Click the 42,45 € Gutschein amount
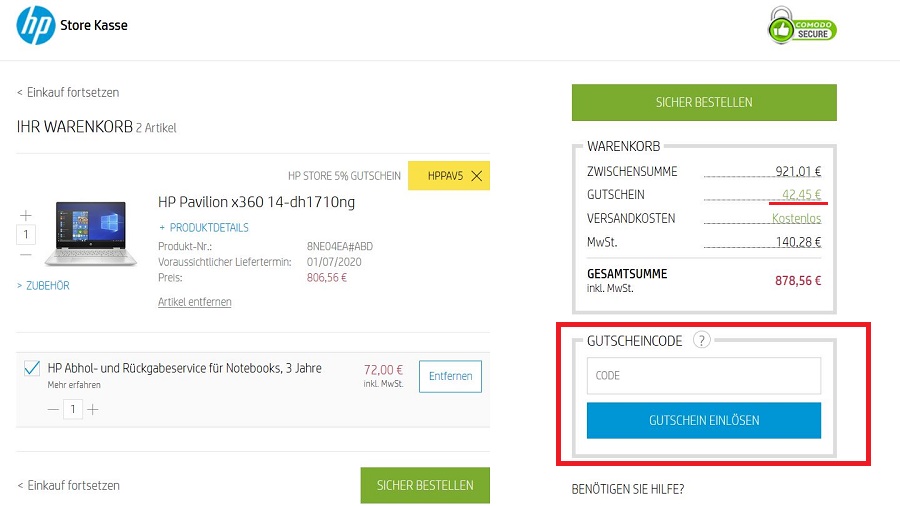 (801, 194)
